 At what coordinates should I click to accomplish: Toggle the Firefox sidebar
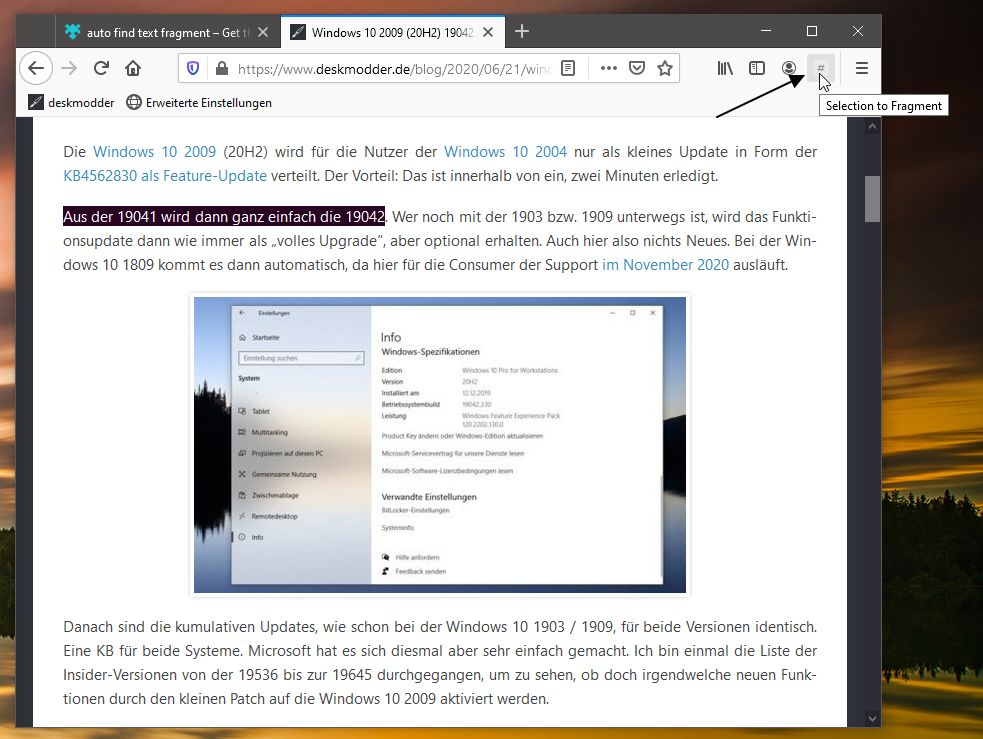(x=757, y=68)
